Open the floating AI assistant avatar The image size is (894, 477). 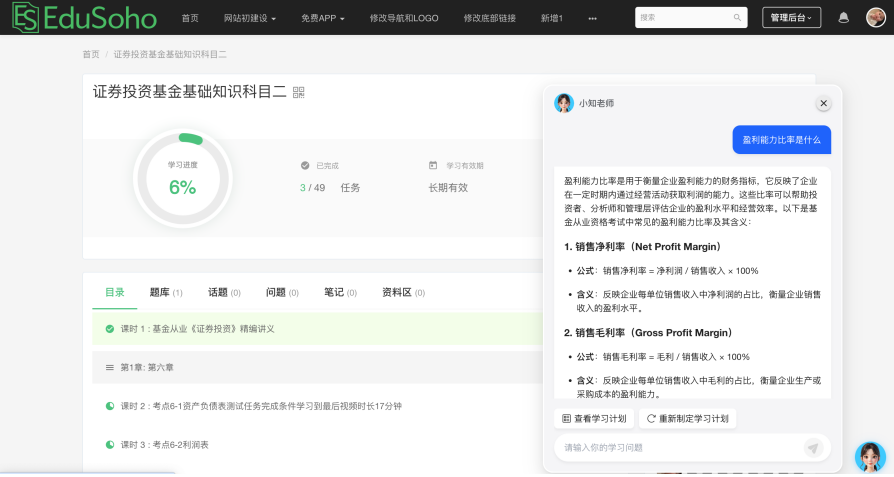click(870, 457)
